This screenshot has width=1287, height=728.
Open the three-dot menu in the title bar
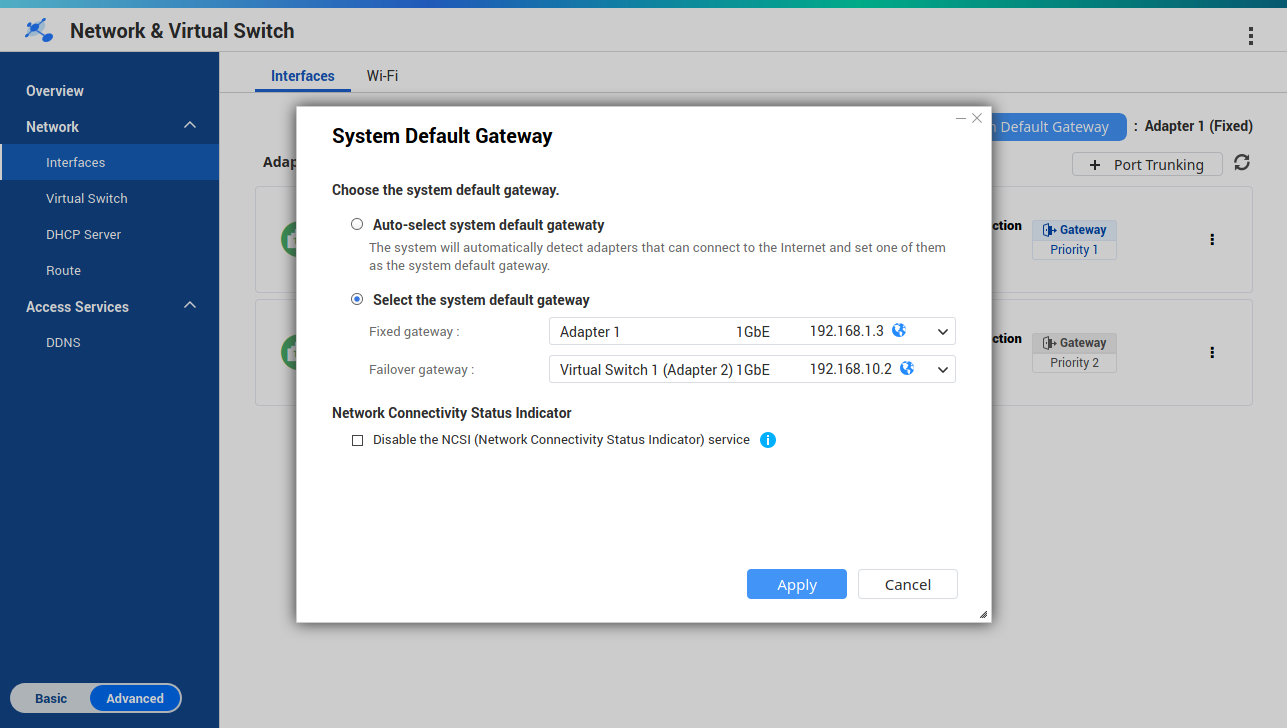tap(1250, 36)
